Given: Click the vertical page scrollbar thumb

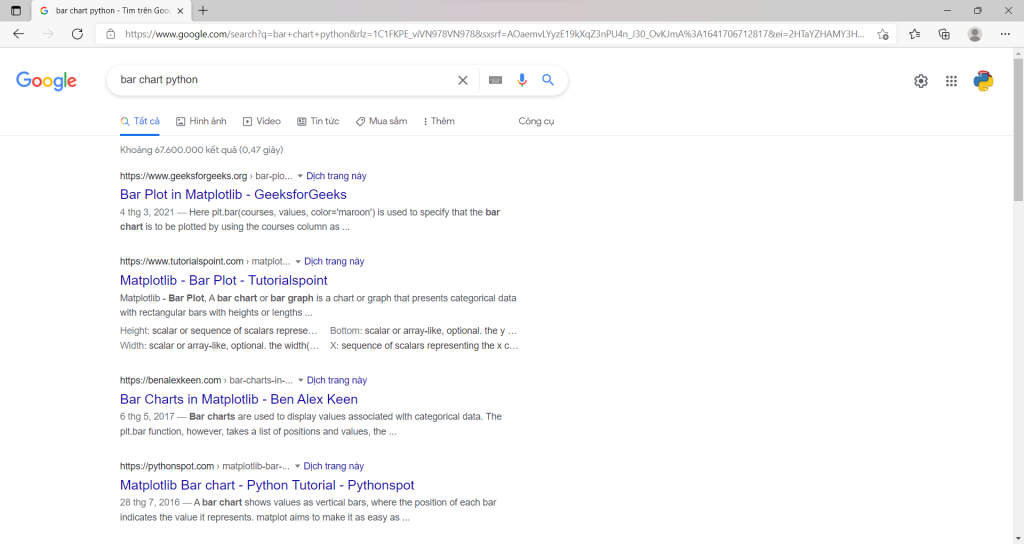Looking at the screenshot, I should tap(1018, 130).
